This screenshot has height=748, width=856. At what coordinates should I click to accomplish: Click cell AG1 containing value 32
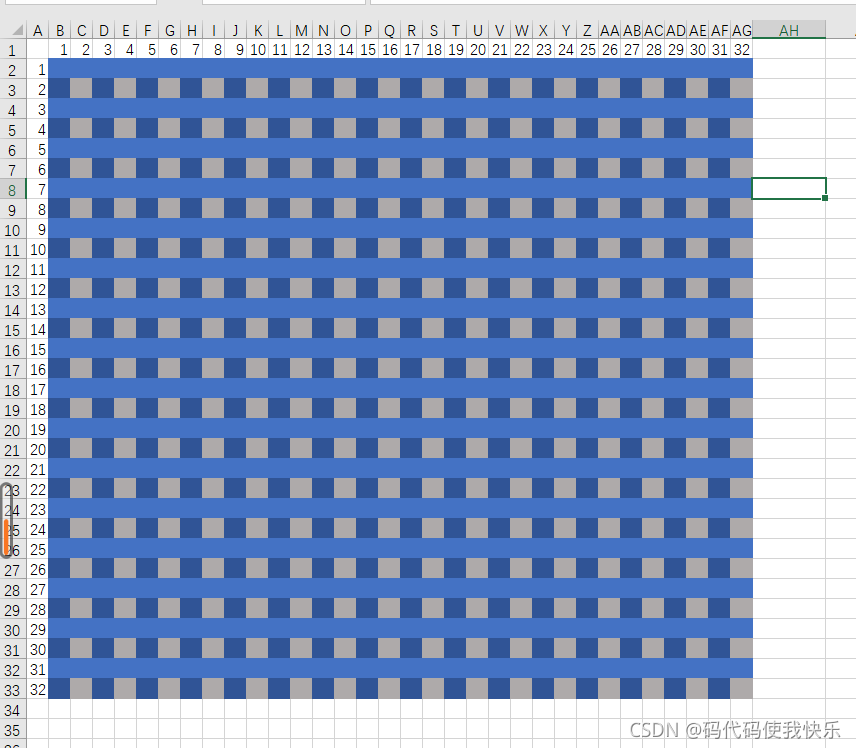[x=741, y=50]
